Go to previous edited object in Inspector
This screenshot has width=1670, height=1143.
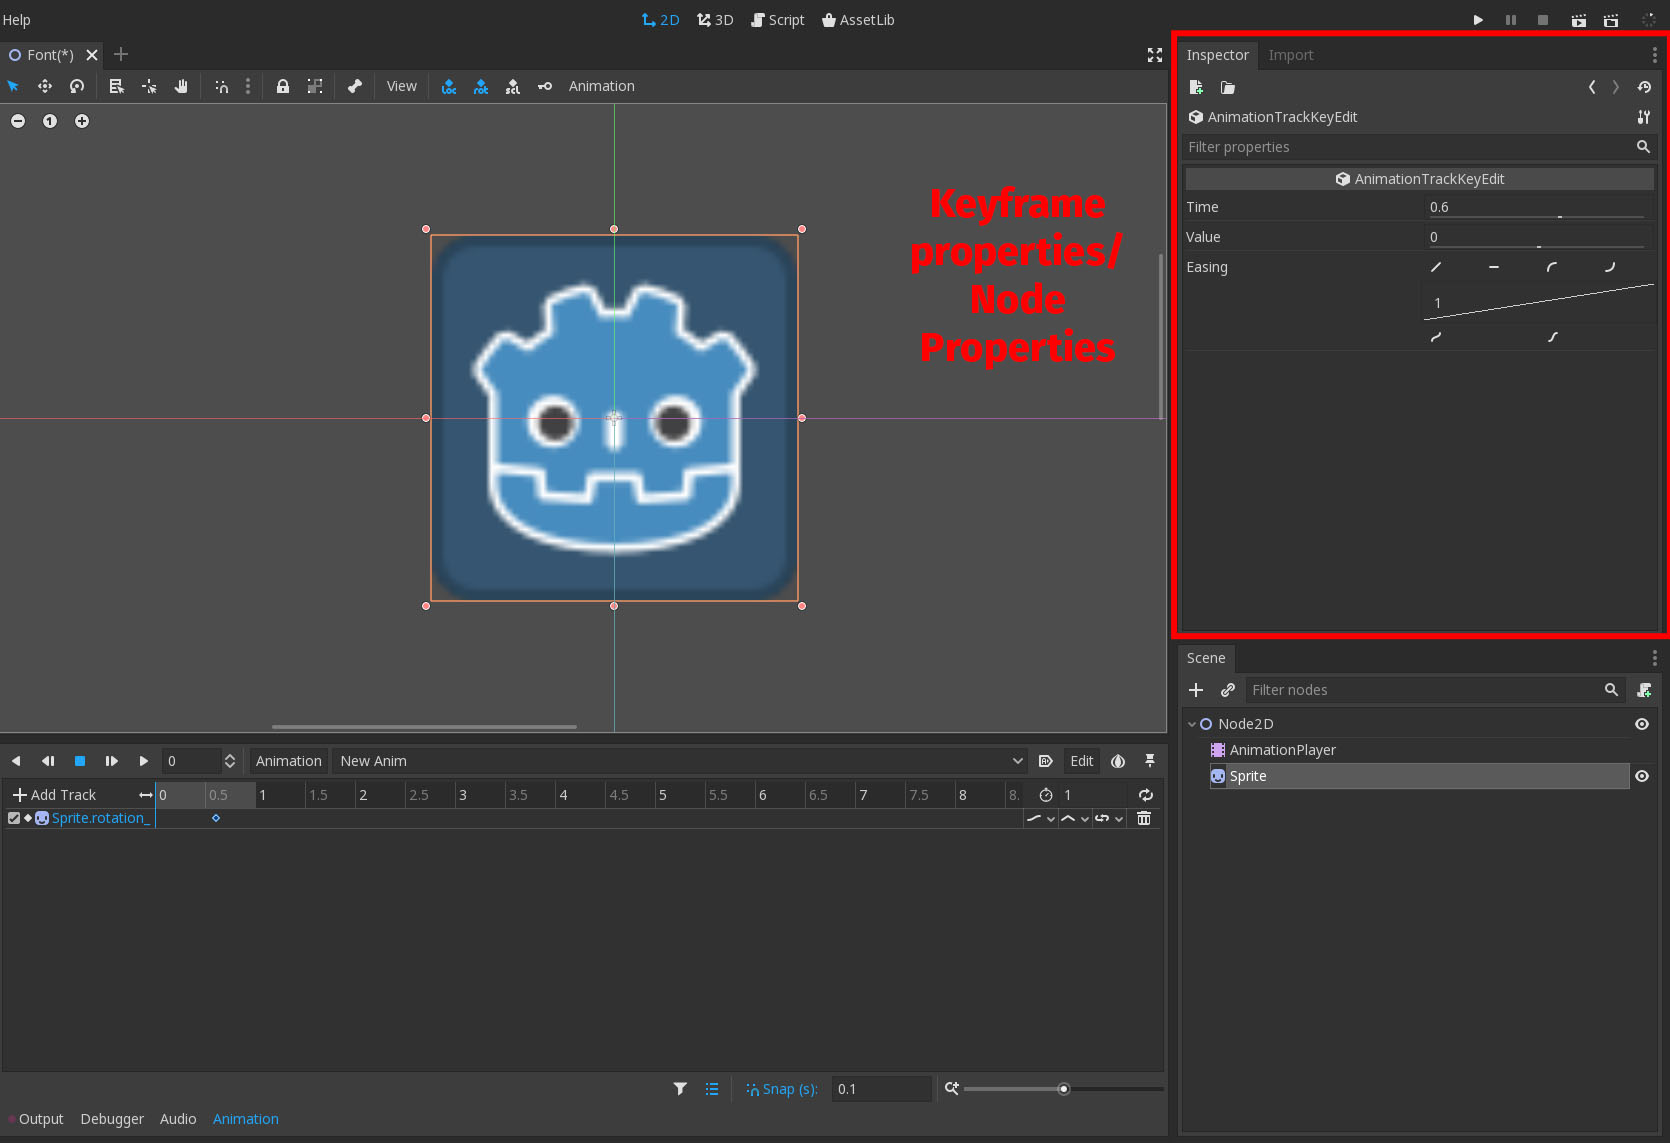click(x=1592, y=87)
